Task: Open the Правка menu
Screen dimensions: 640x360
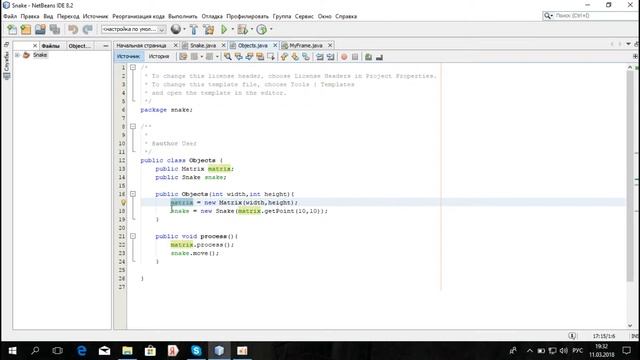Action: click(30, 16)
